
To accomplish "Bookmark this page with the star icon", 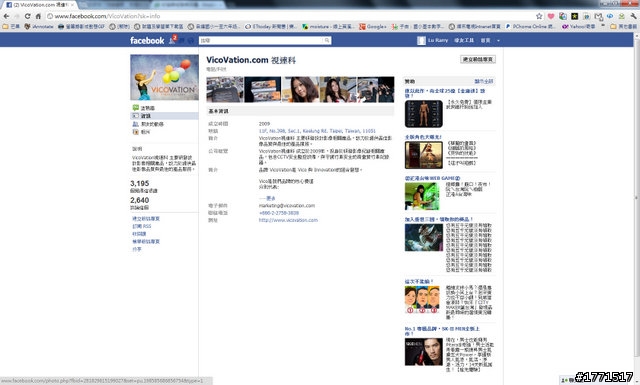I will coord(539,16).
